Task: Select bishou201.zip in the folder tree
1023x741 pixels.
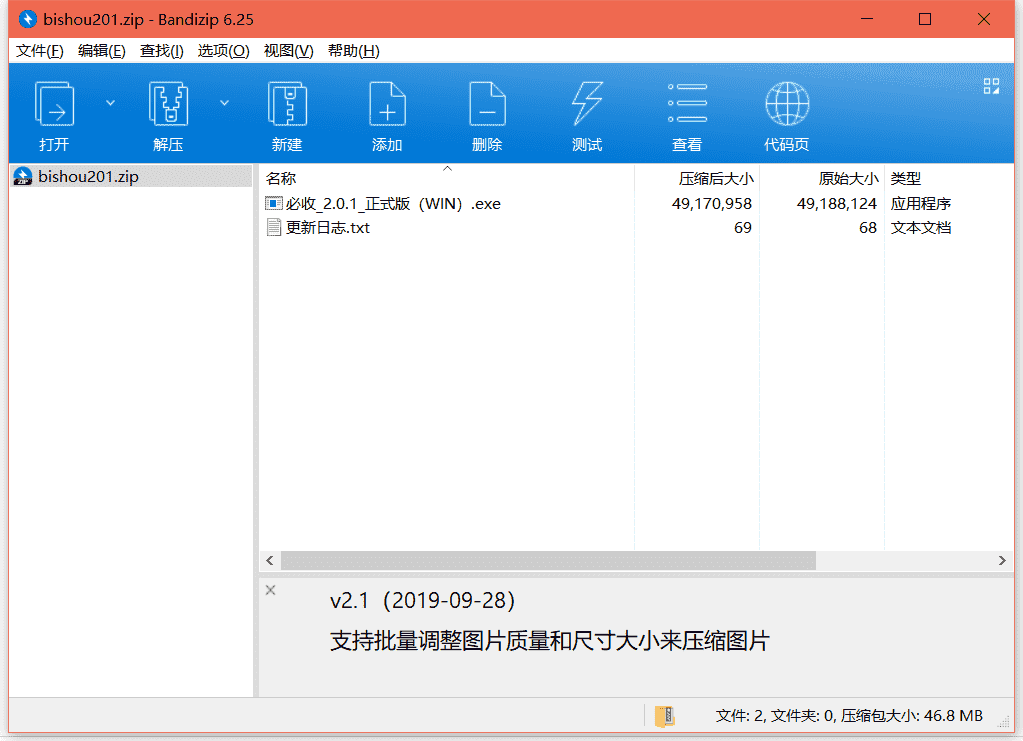Action: point(88,177)
